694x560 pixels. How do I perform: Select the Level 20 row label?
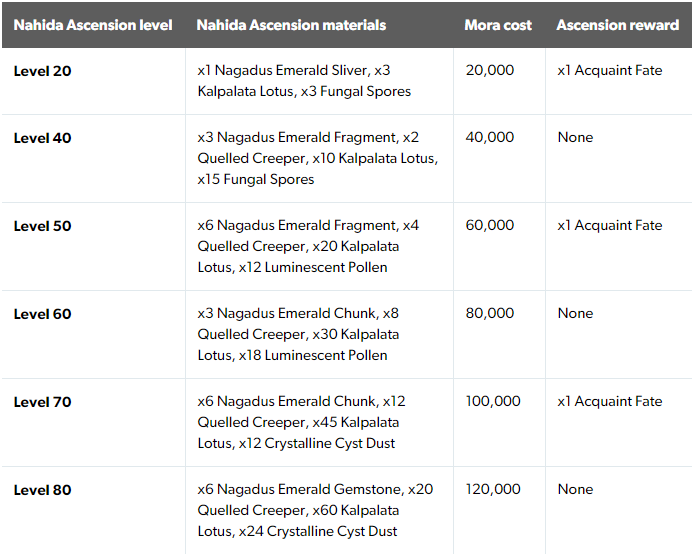[x=42, y=71]
